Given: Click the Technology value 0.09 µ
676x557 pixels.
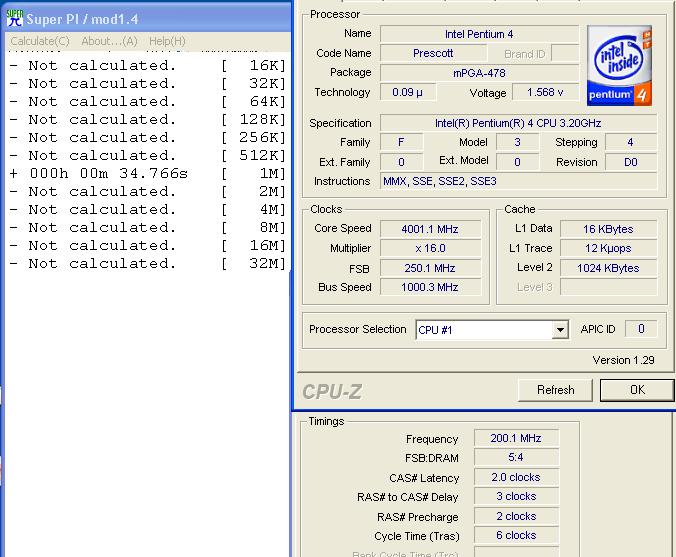Looking at the screenshot, I should click(408, 92).
